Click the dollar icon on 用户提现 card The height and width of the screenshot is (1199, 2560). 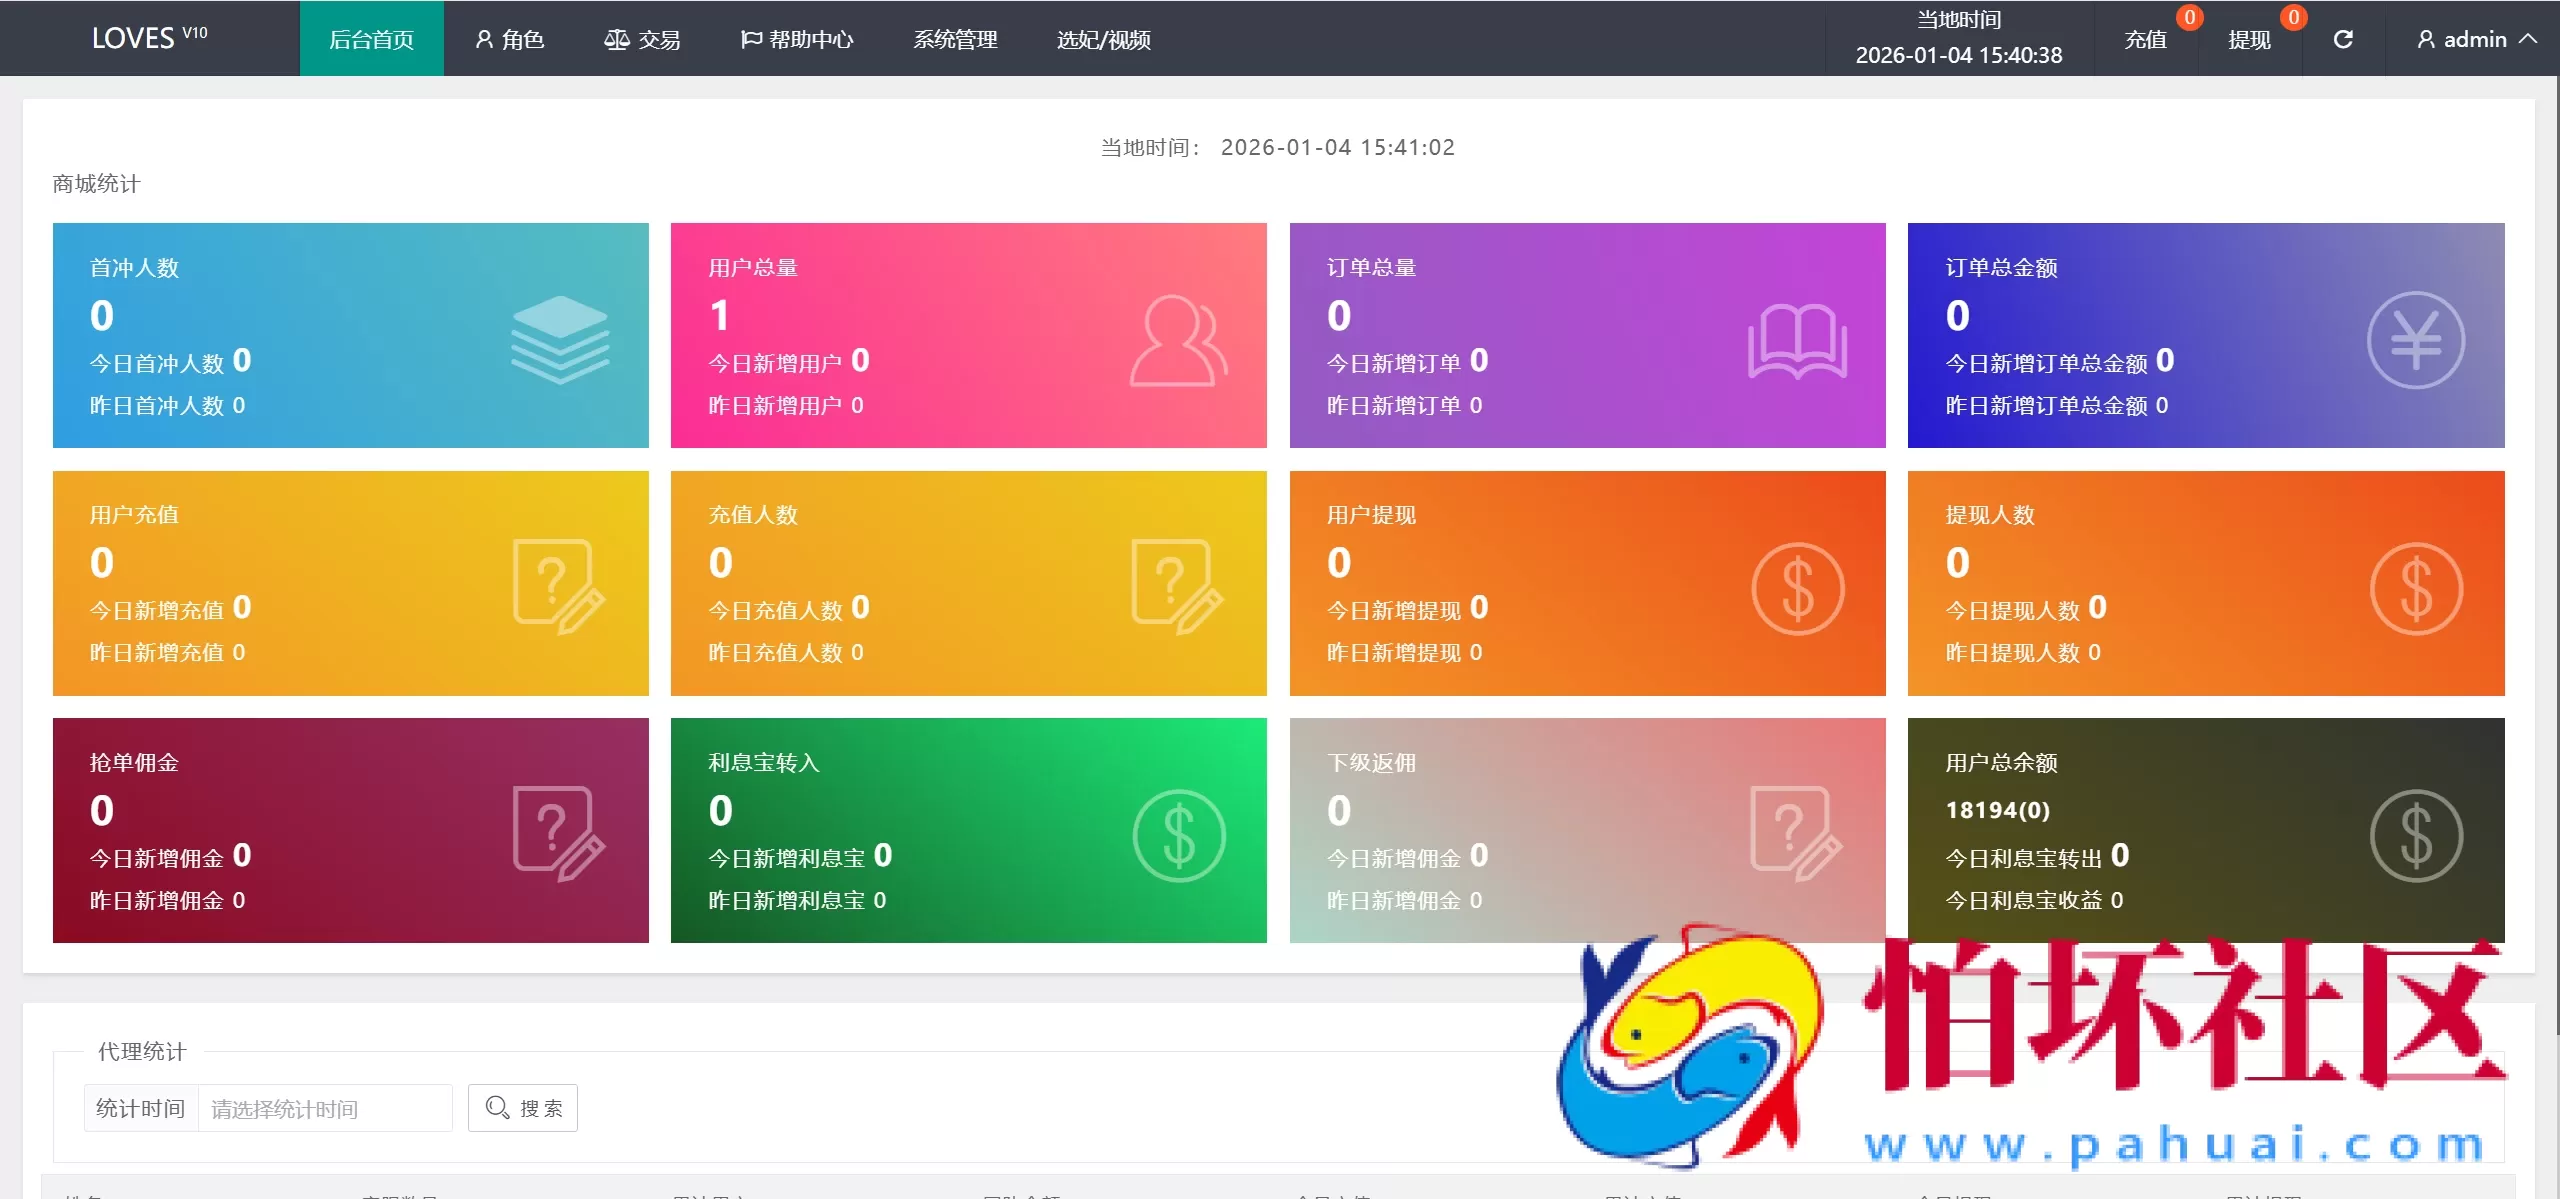tap(1798, 586)
